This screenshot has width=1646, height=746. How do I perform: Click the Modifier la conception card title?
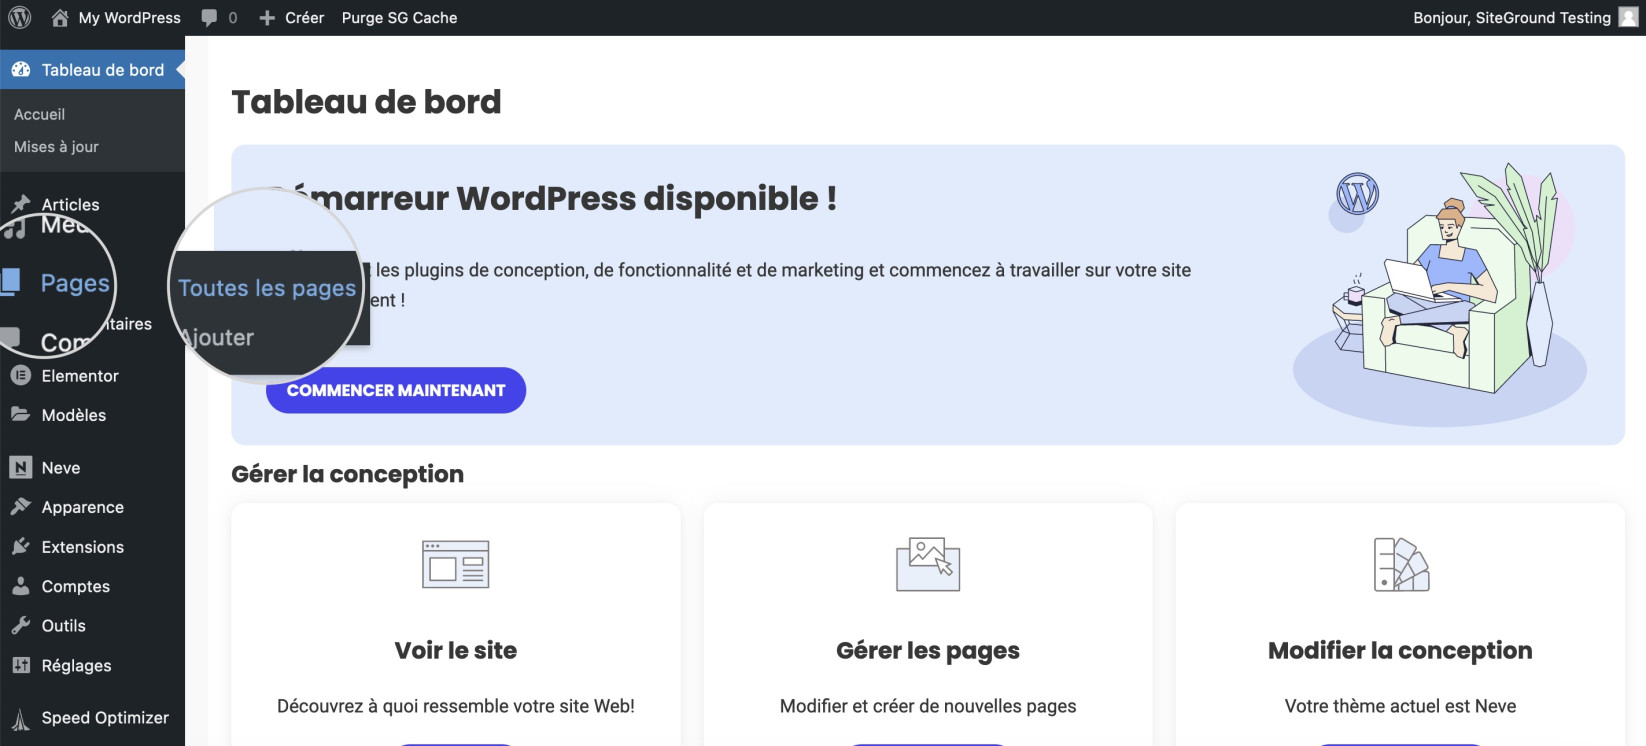[1400, 651]
